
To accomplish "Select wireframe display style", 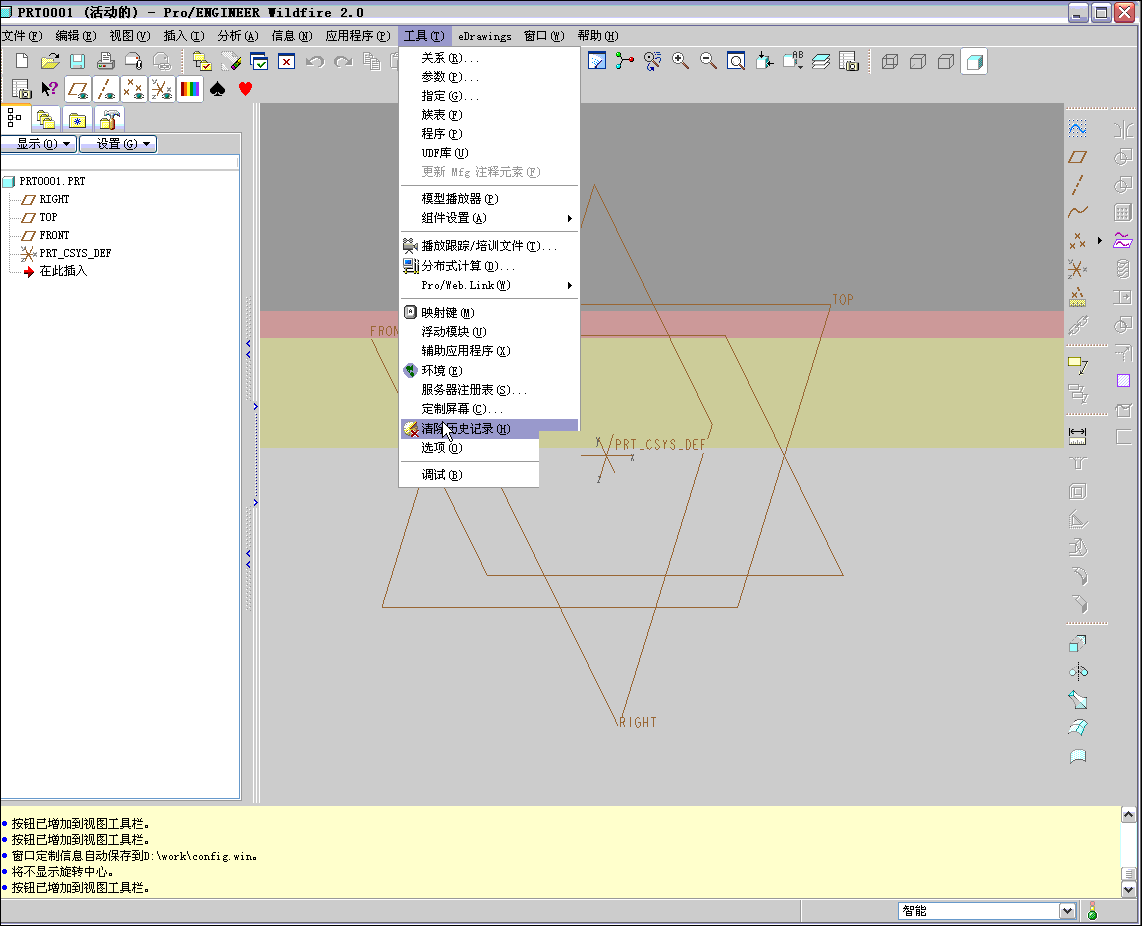I will 890,61.
